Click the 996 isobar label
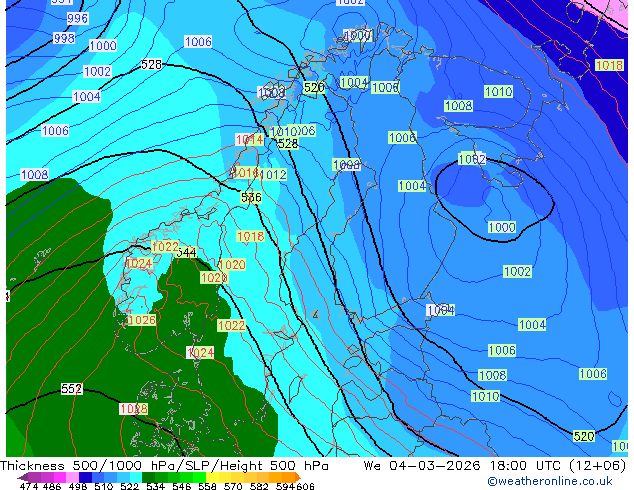634x490 pixels. pyautogui.click(x=77, y=18)
